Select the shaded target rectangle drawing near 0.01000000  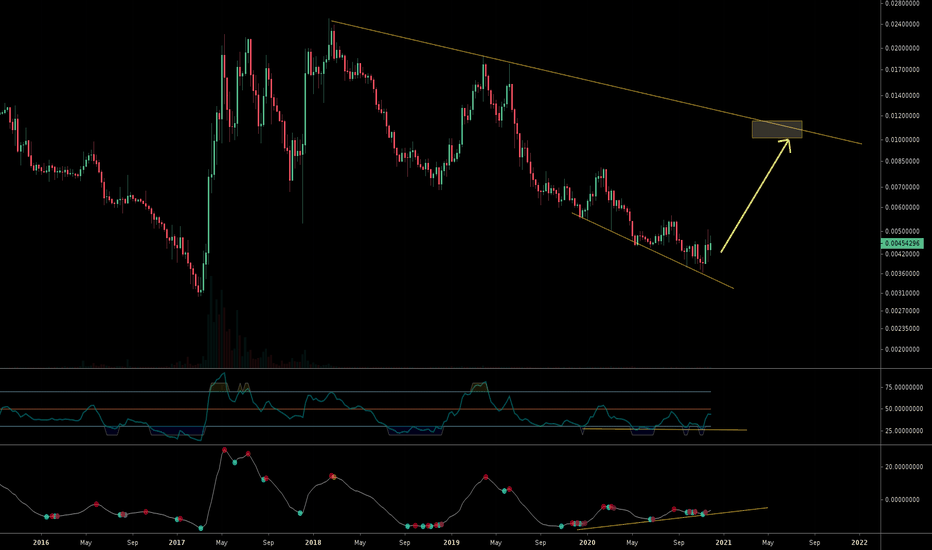pyautogui.click(x=777, y=129)
